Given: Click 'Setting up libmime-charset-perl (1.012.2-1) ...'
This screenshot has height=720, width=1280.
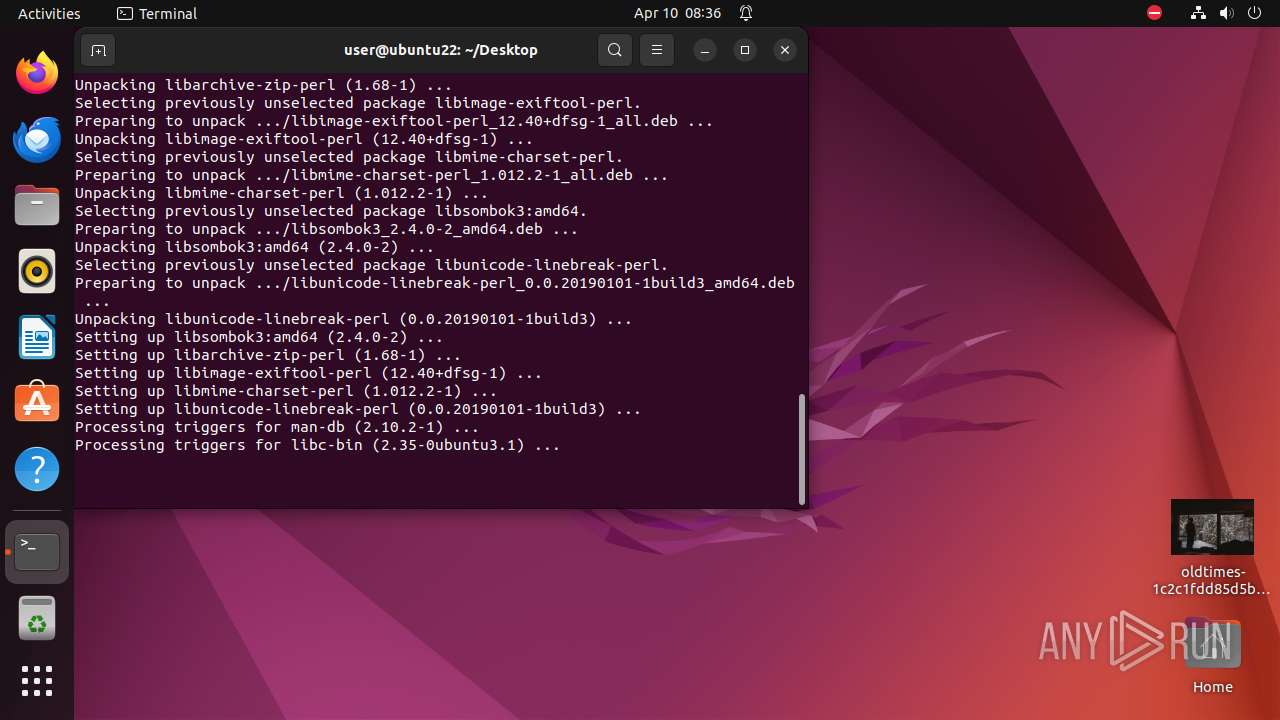Looking at the screenshot, I should pyautogui.click(x=286, y=391).
